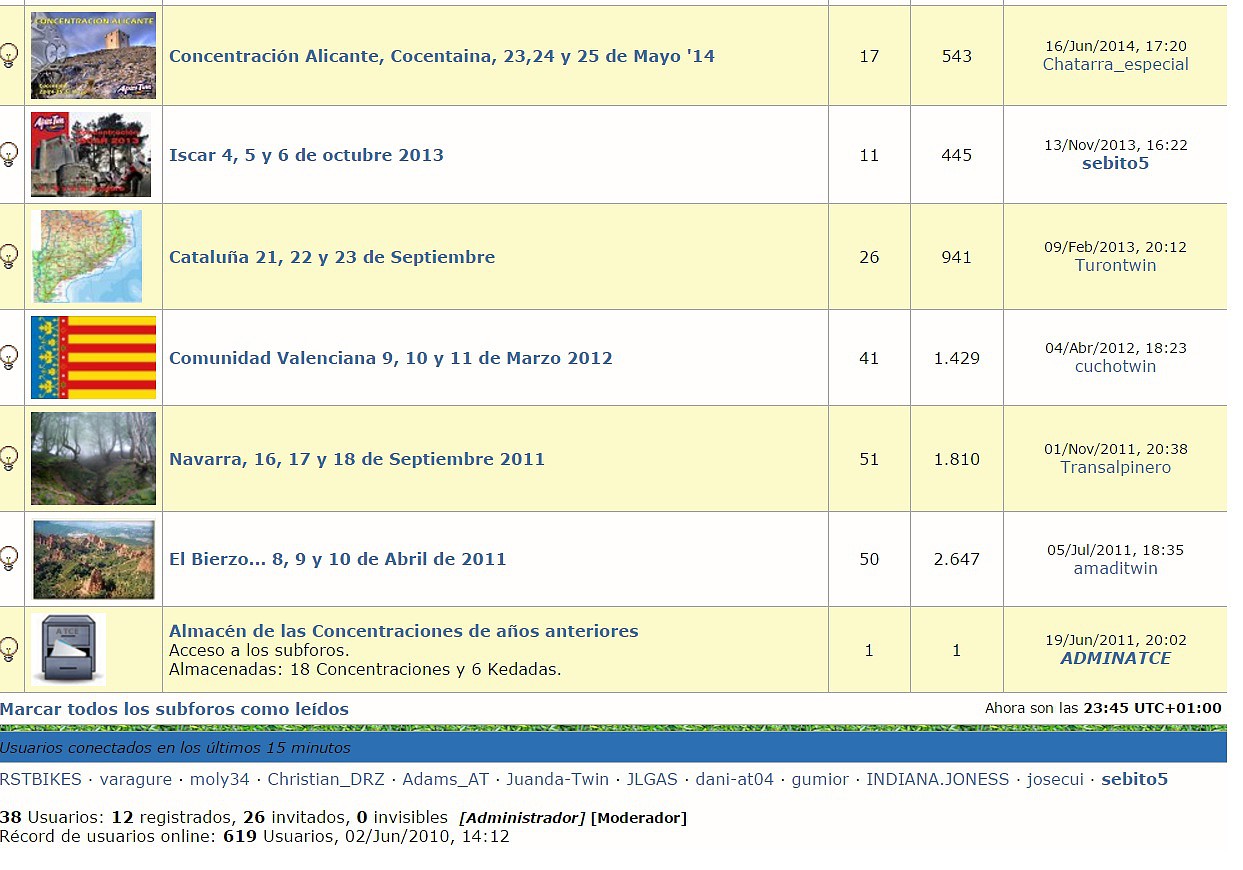Open Navarra Septiembre 2011 forum link
Screen dimensions: 1243x870
(x=357, y=459)
